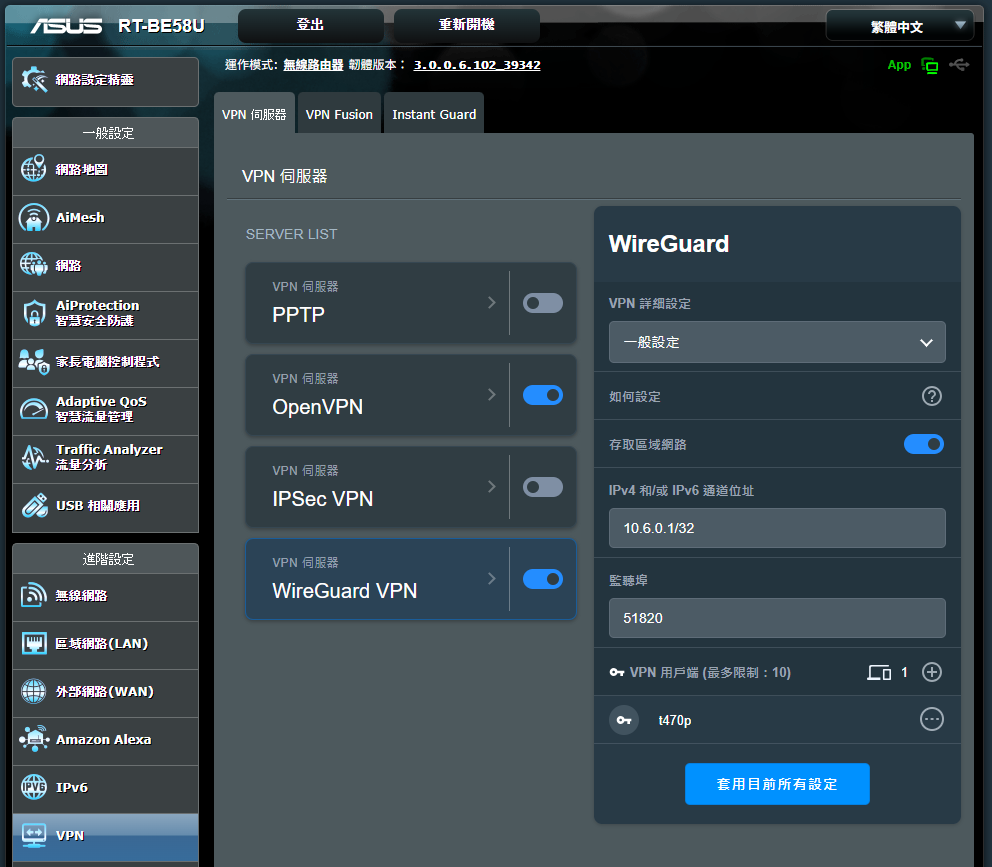Open AiProtection in the sidebar
This screenshot has height=867, width=992.
[x=105, y=314]
